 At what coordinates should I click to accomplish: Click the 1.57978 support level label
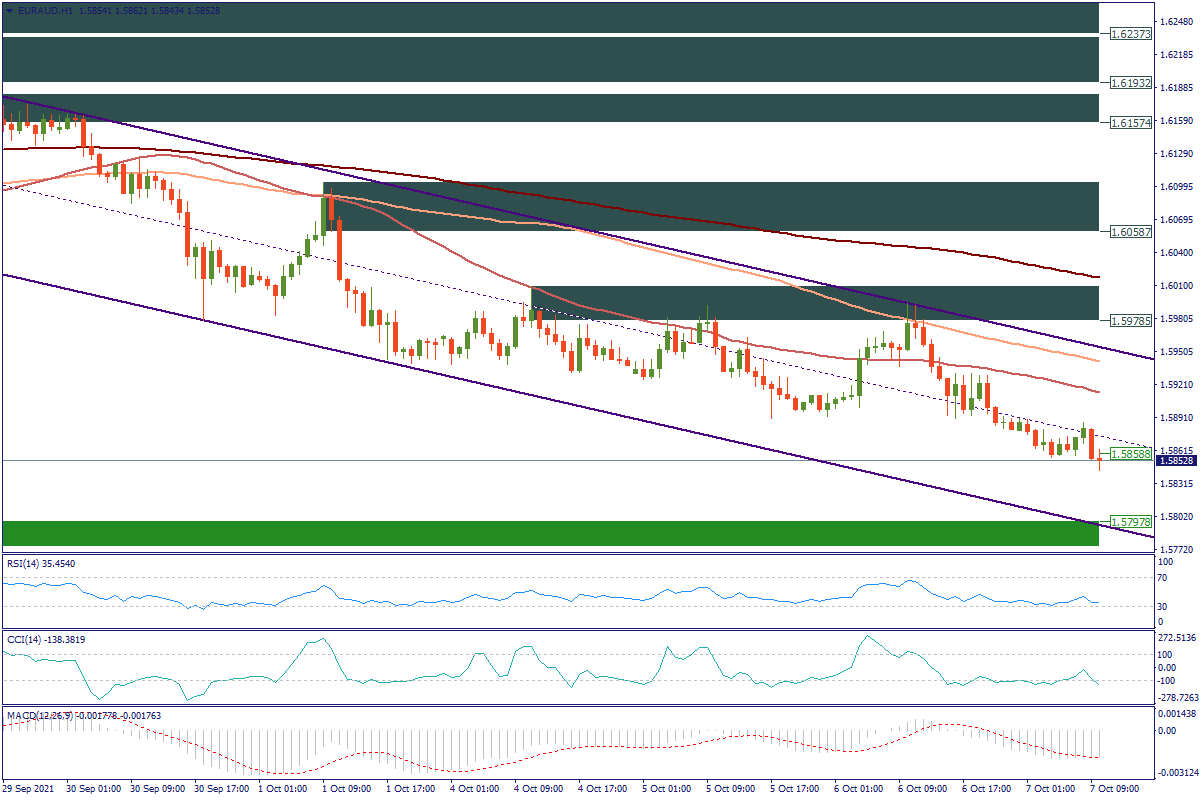(1131, 522)
